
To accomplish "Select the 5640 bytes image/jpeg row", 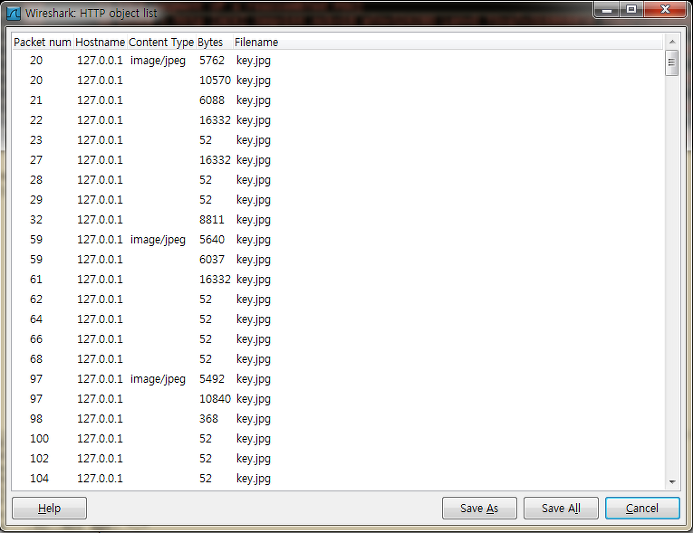I will coord(338,240).
